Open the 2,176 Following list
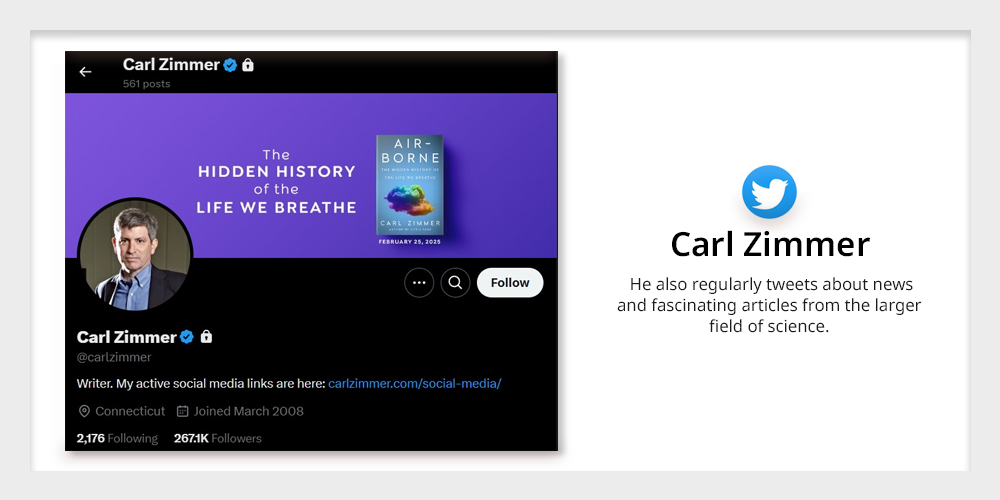Viewport: 1000px width, 500px height. pos(117,438)
